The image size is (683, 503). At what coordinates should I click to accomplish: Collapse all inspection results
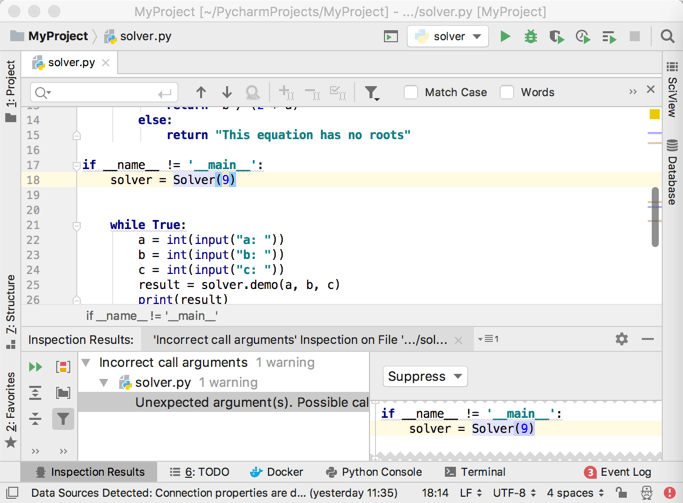(x=35, y=419)
